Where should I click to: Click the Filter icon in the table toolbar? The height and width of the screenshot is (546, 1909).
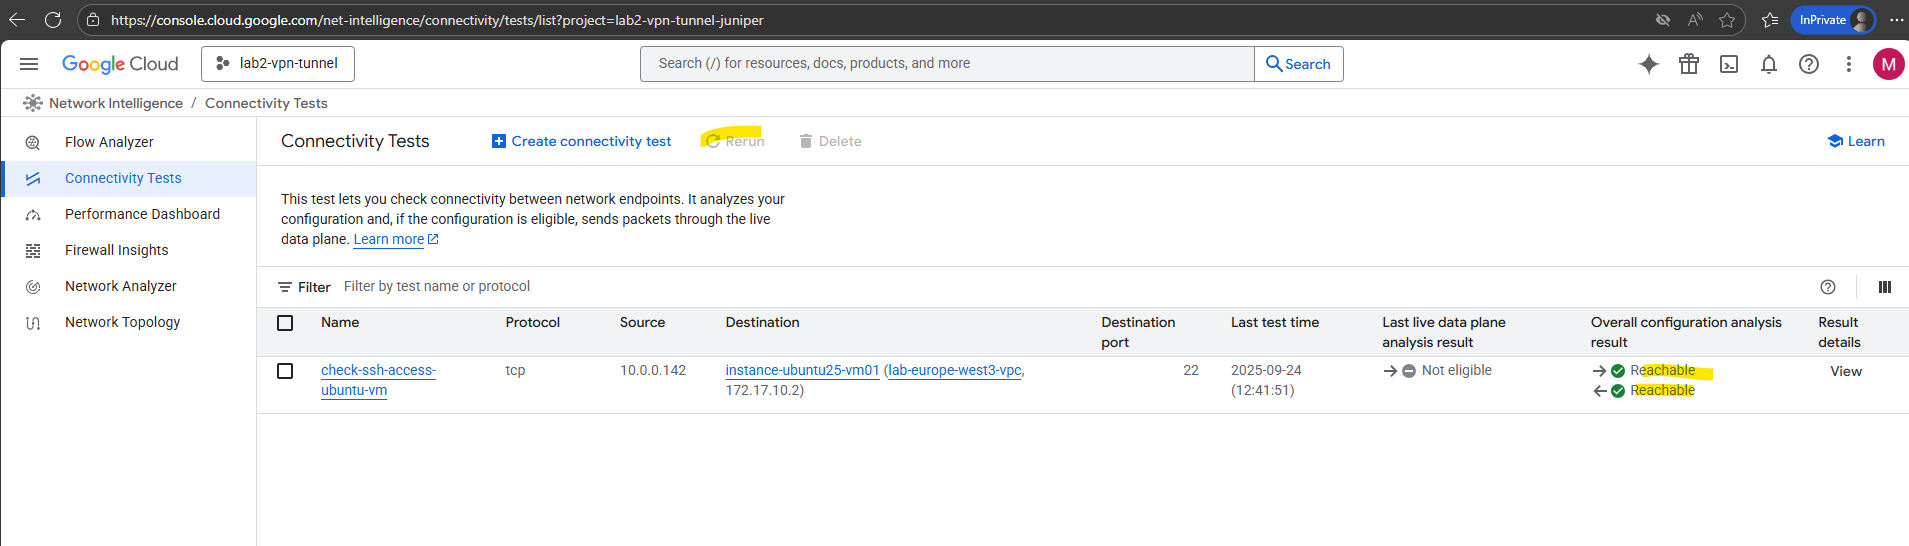point(285,287)
